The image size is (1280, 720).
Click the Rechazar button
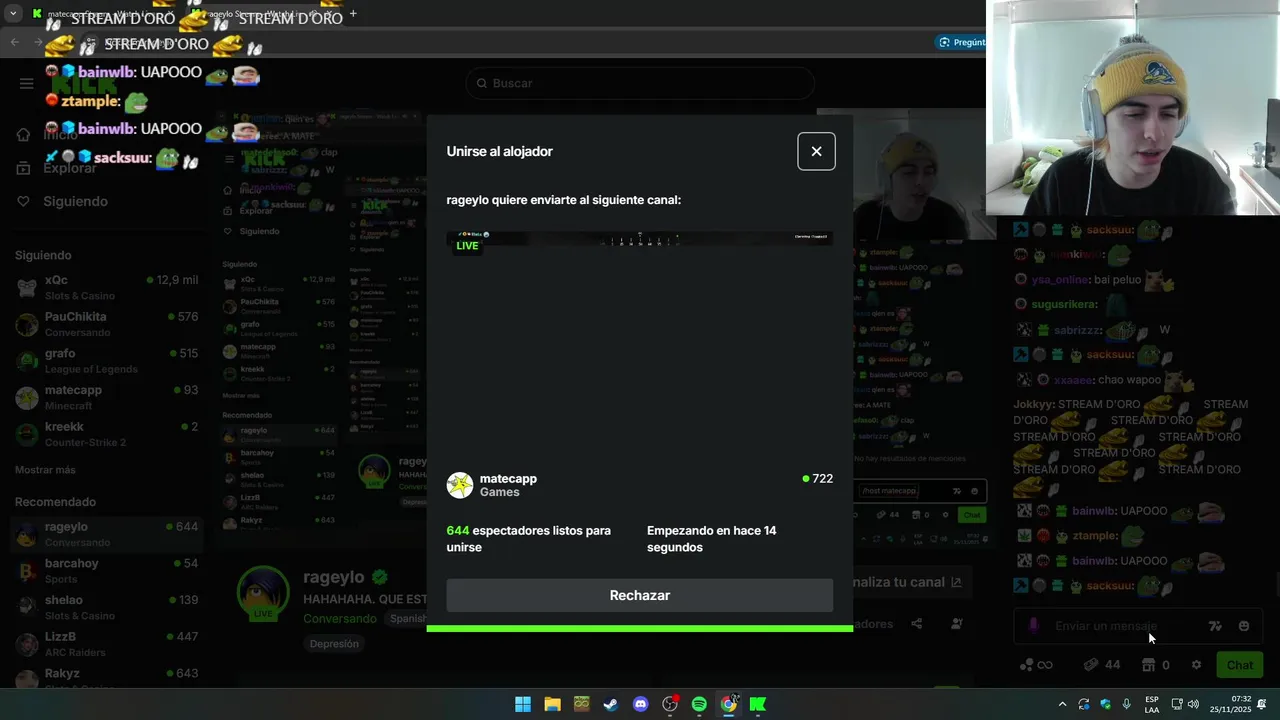(639, 595)
